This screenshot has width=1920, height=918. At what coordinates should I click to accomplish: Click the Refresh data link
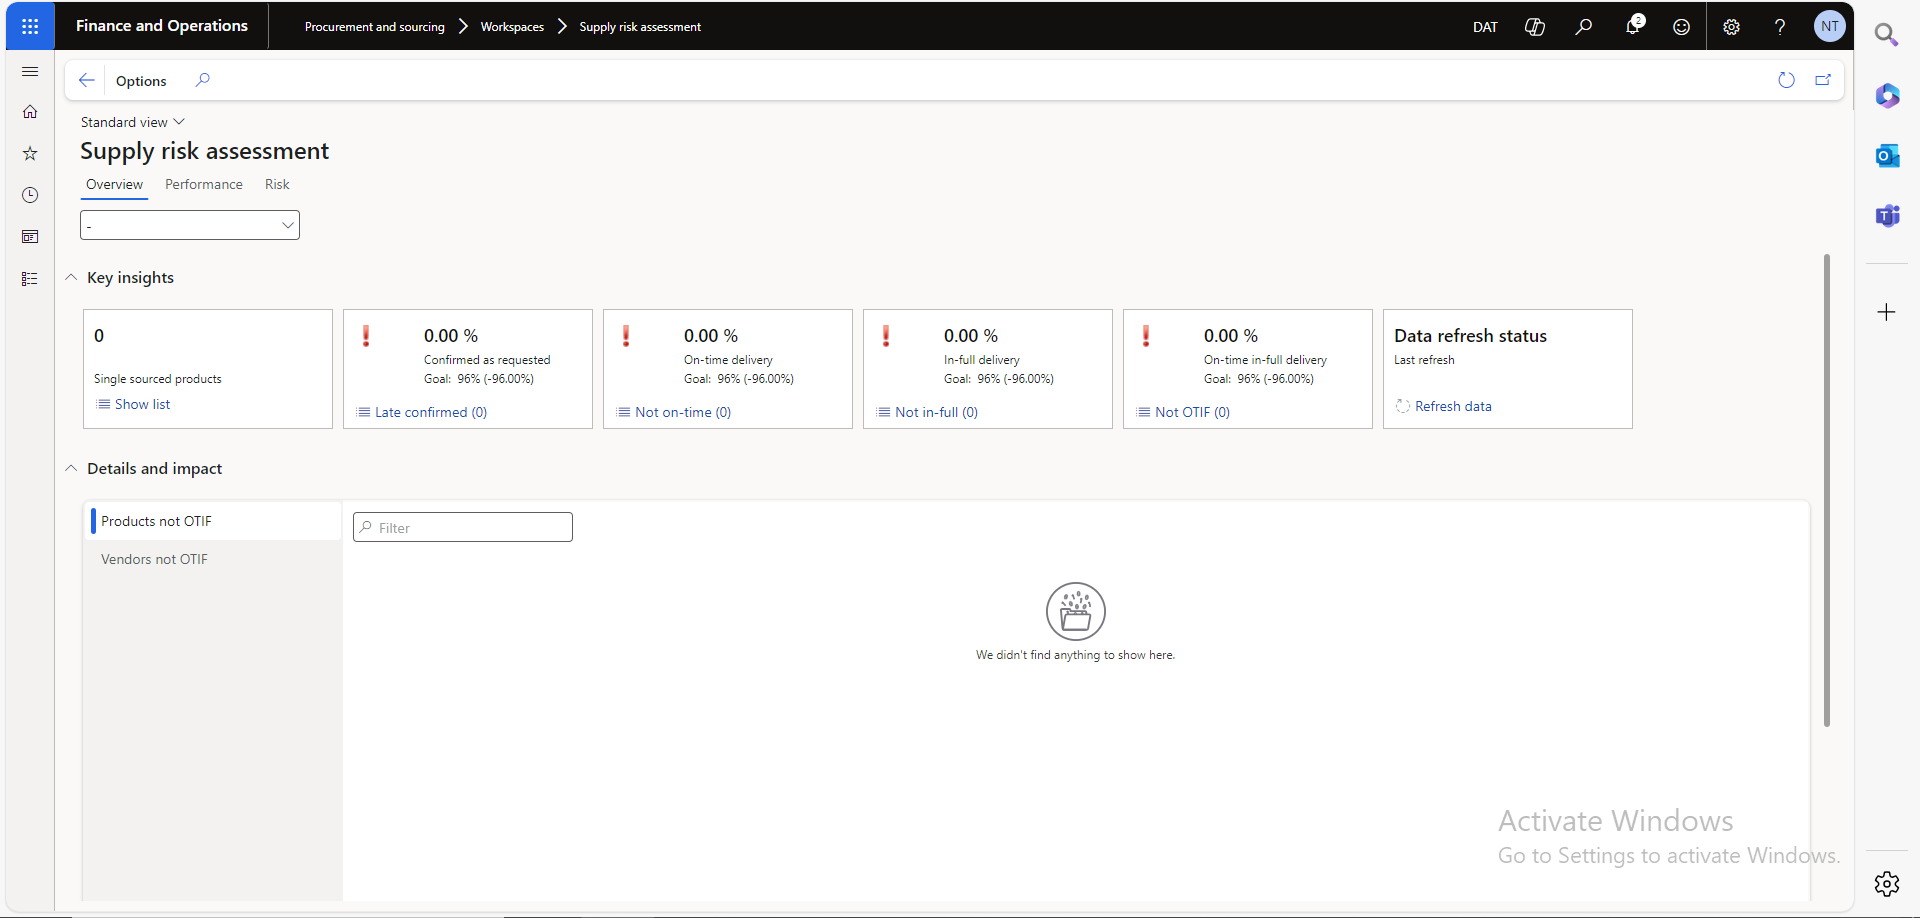[1452, 406]
